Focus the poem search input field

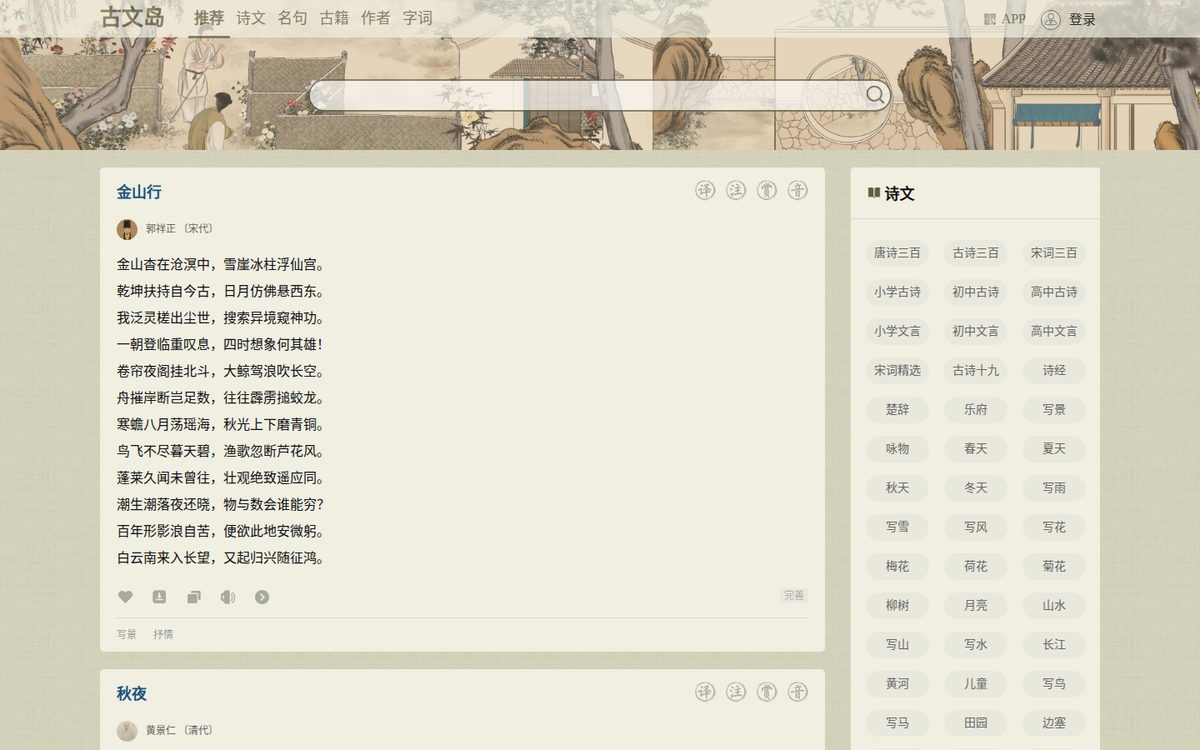click(588, 95)
